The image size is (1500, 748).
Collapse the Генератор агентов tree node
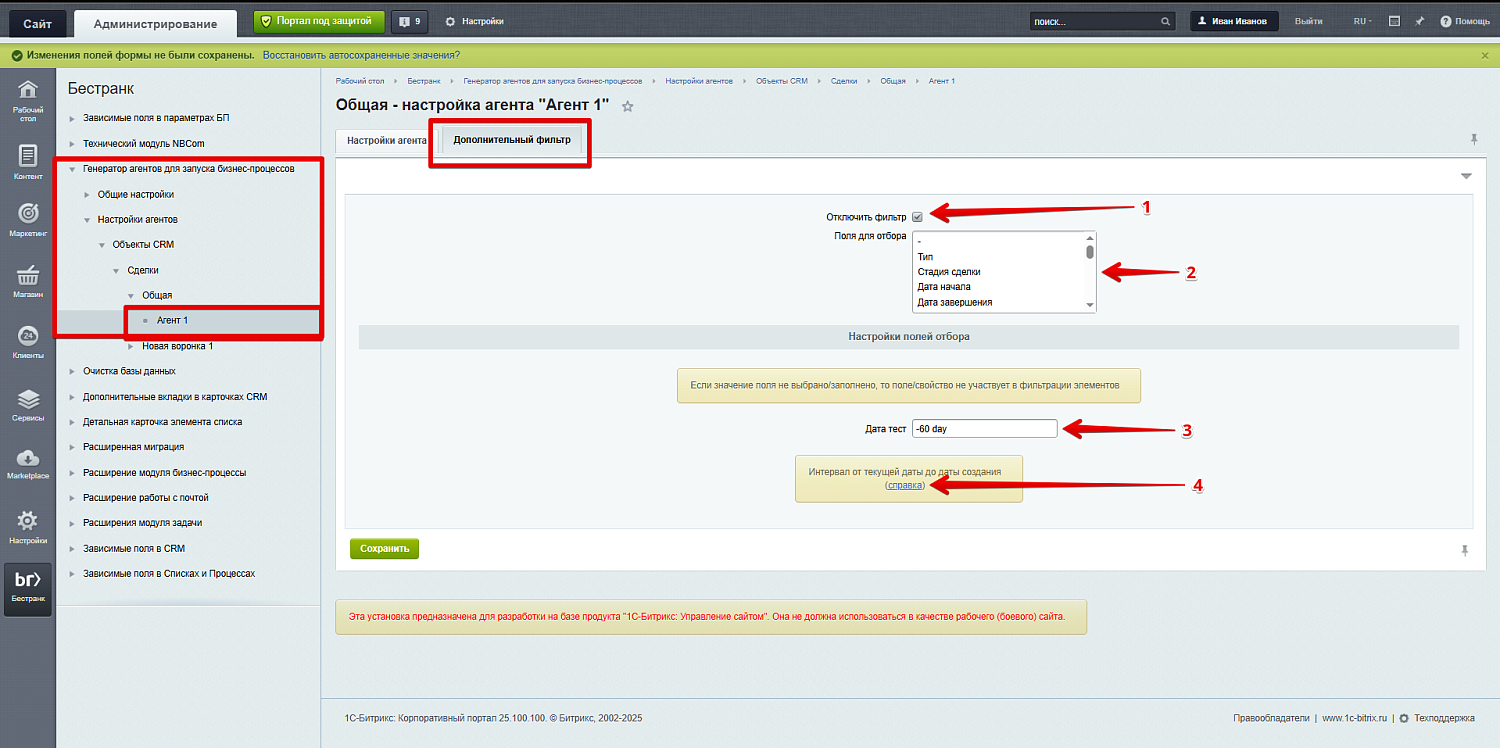coord(72,170)
